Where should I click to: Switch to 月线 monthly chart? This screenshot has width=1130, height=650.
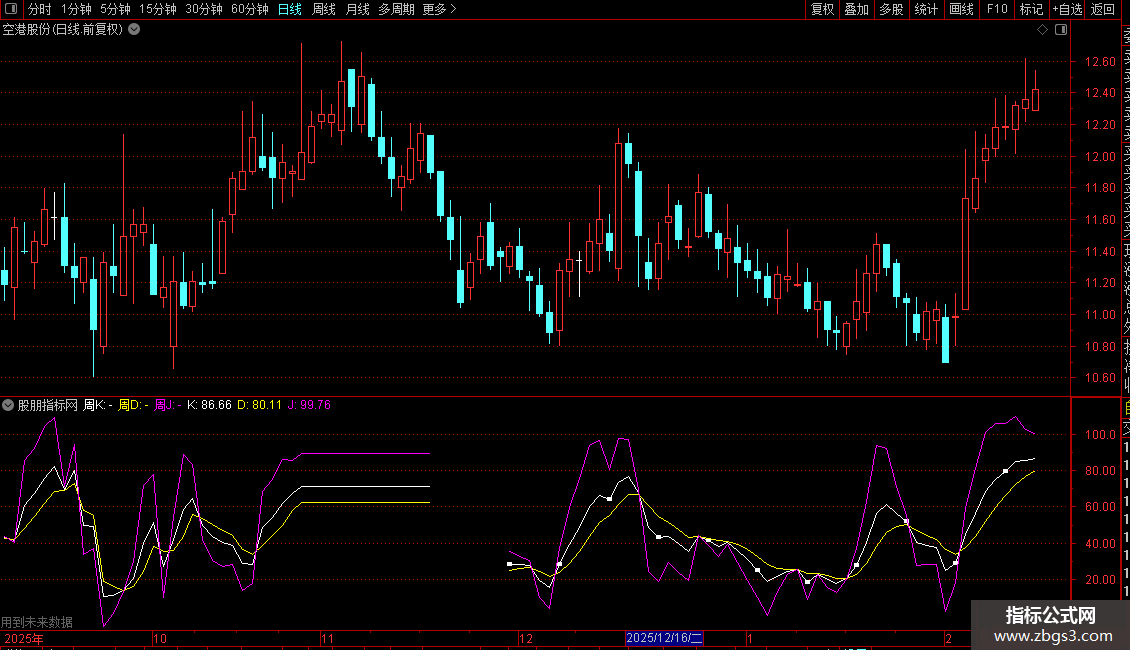357,9
